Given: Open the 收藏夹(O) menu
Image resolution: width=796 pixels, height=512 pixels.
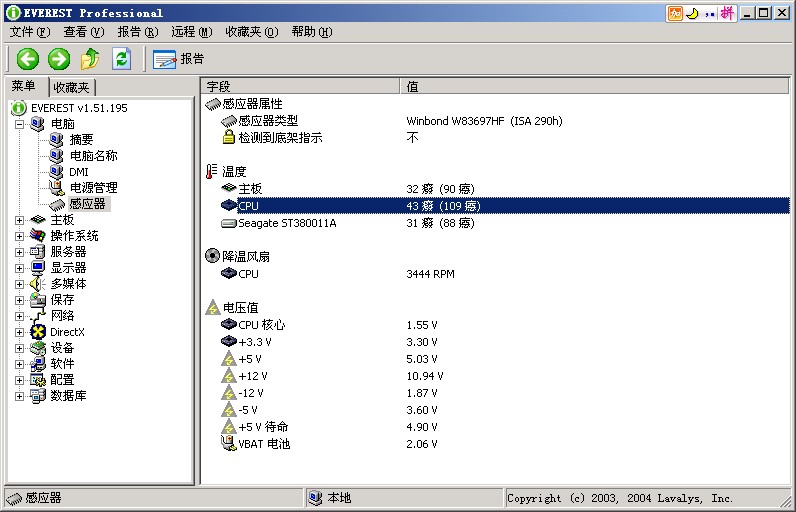Looking at the screenshot, I should click(252, 32).
